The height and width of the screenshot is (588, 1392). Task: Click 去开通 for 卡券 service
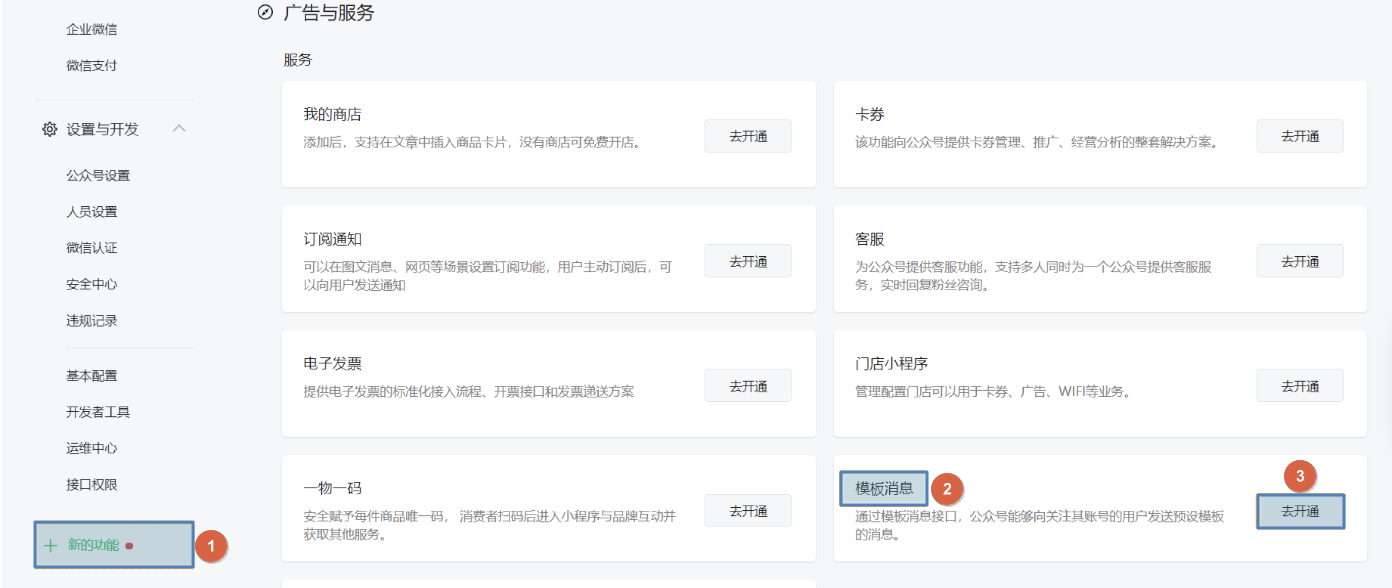pos(1299,136)
